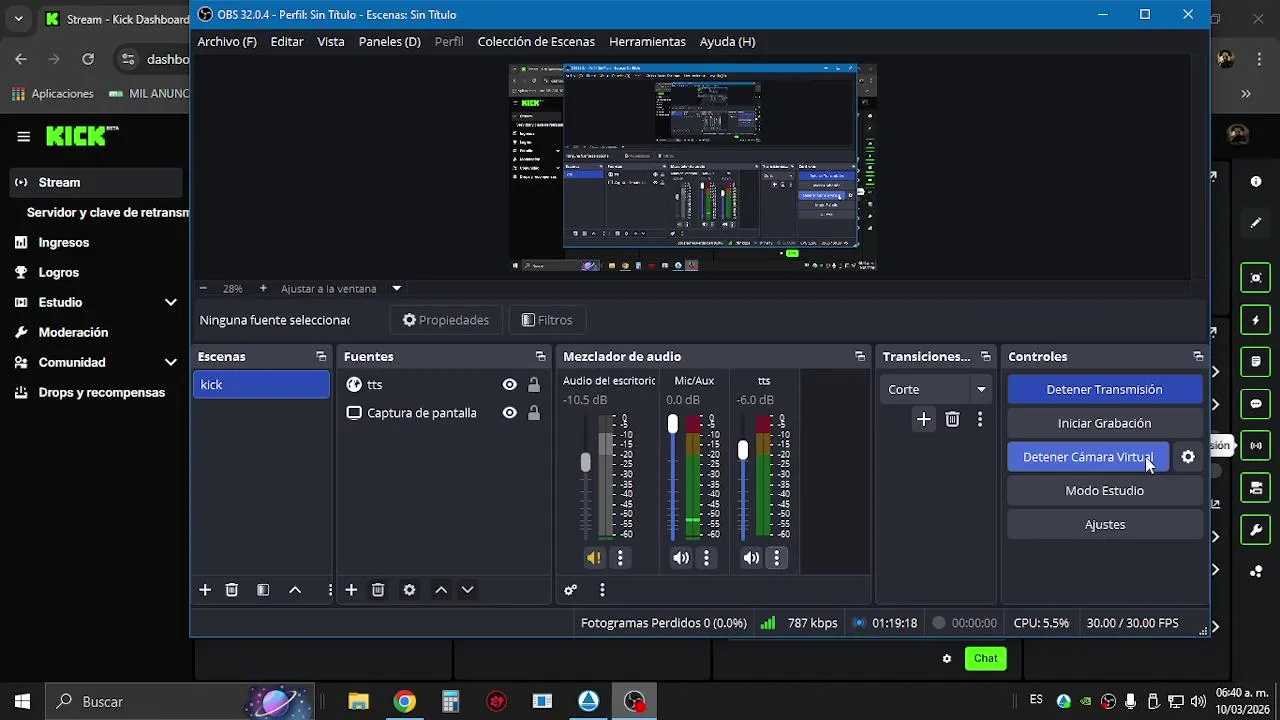
Task: Toggle visibility of the tts source
Action: point(510,385)
